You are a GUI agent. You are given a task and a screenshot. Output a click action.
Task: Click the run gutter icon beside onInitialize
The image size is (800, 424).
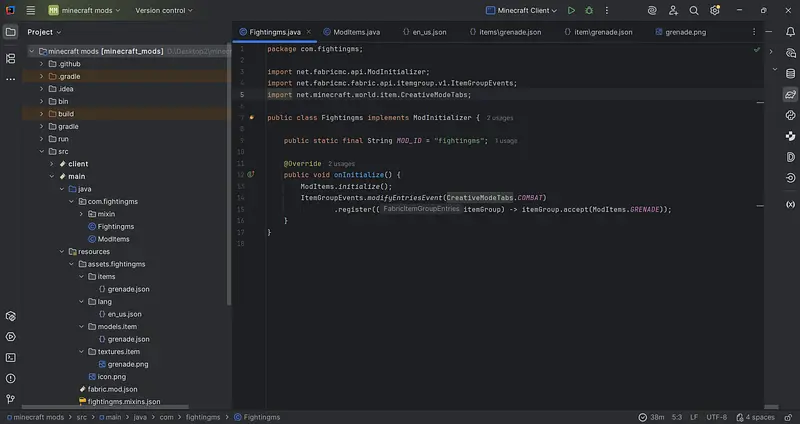click(251, 174)
